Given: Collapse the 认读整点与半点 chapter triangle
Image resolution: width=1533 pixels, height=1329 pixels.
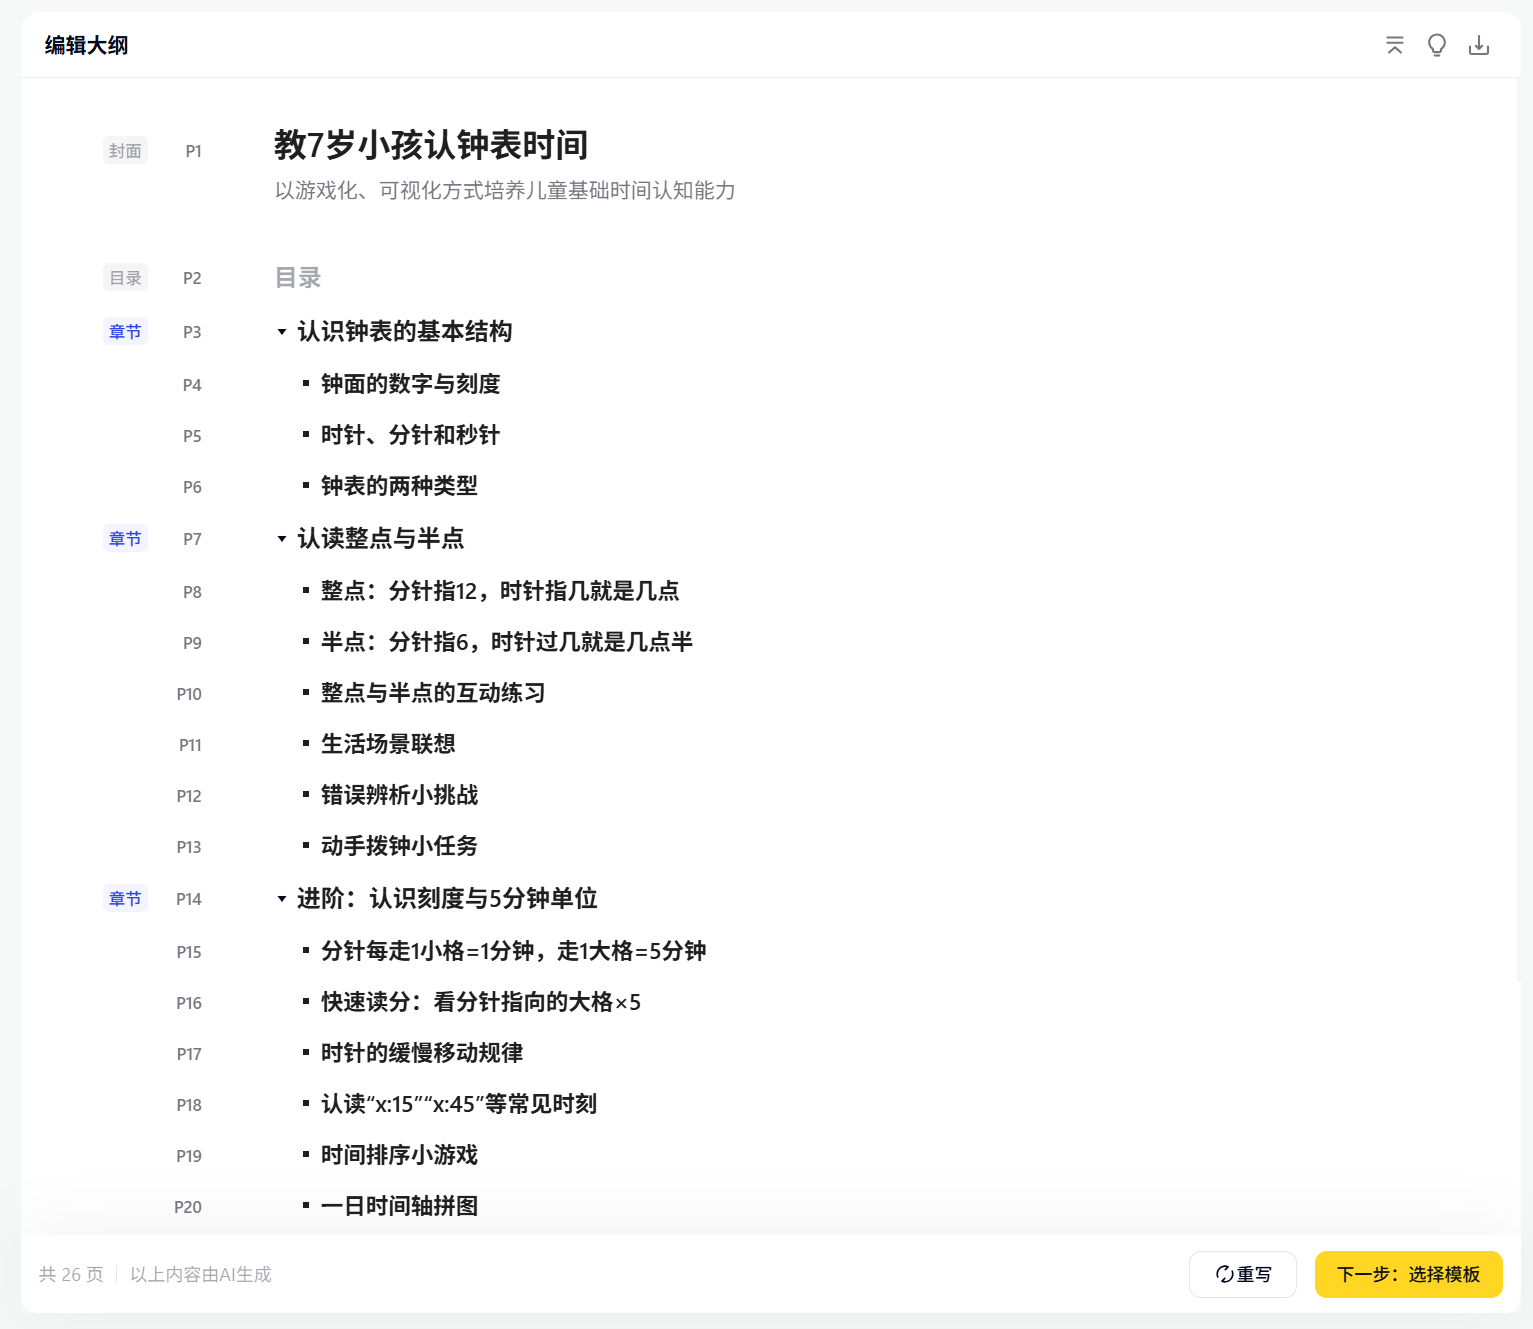Looking at the screenshot, I should coord(282,538).
